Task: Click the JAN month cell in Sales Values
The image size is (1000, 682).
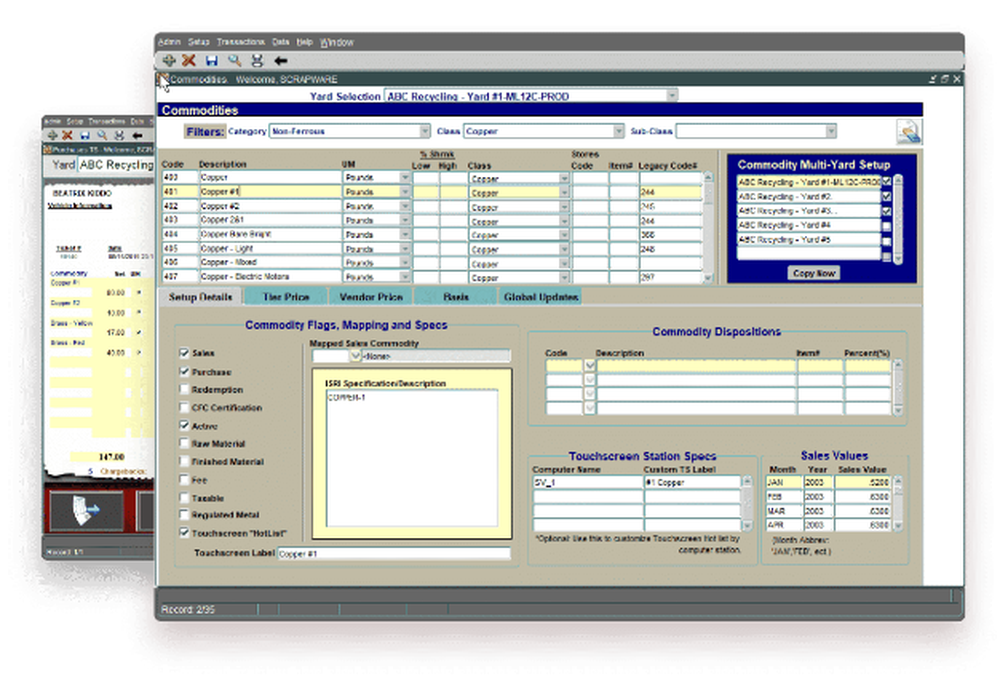Action: tap(784, 483)
